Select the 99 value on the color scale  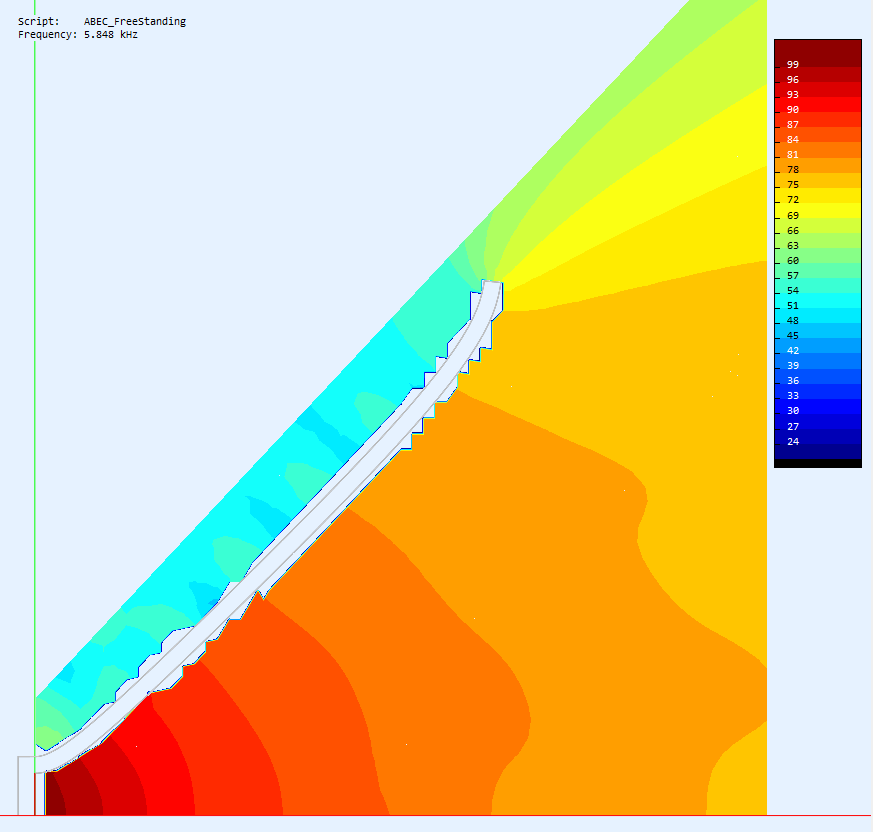point(793,65)
